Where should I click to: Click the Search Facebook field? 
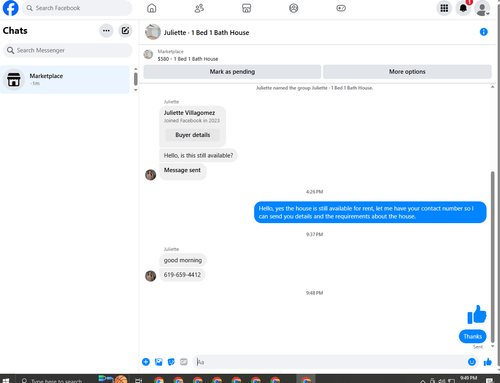77,8
